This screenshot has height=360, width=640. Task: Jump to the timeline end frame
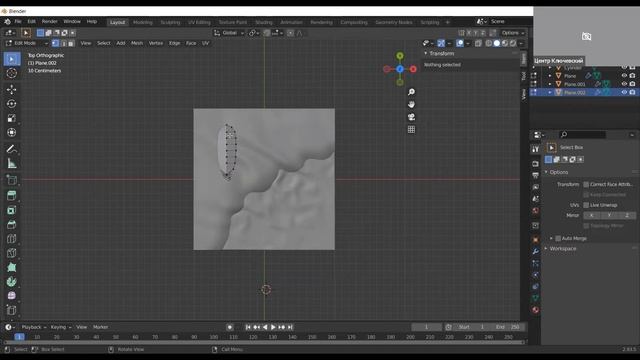(x=290, y=327)
